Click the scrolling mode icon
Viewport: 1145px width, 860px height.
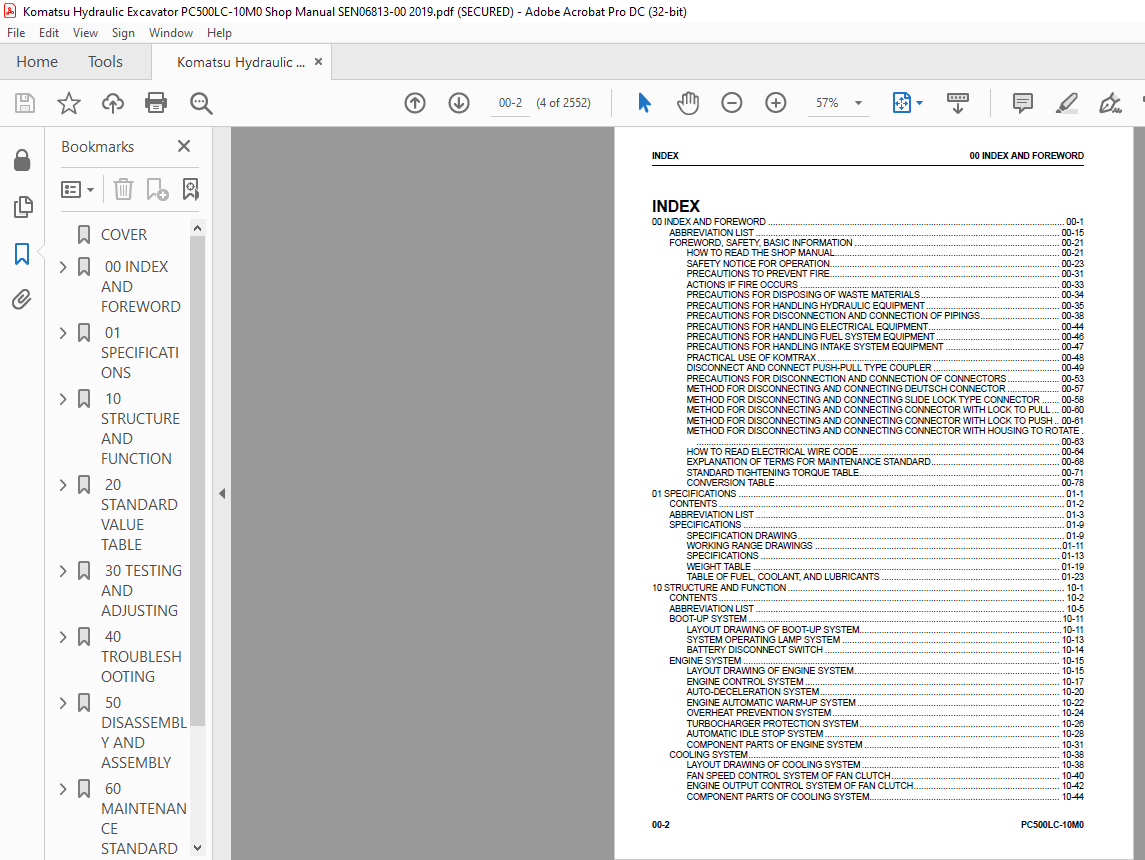957,103
